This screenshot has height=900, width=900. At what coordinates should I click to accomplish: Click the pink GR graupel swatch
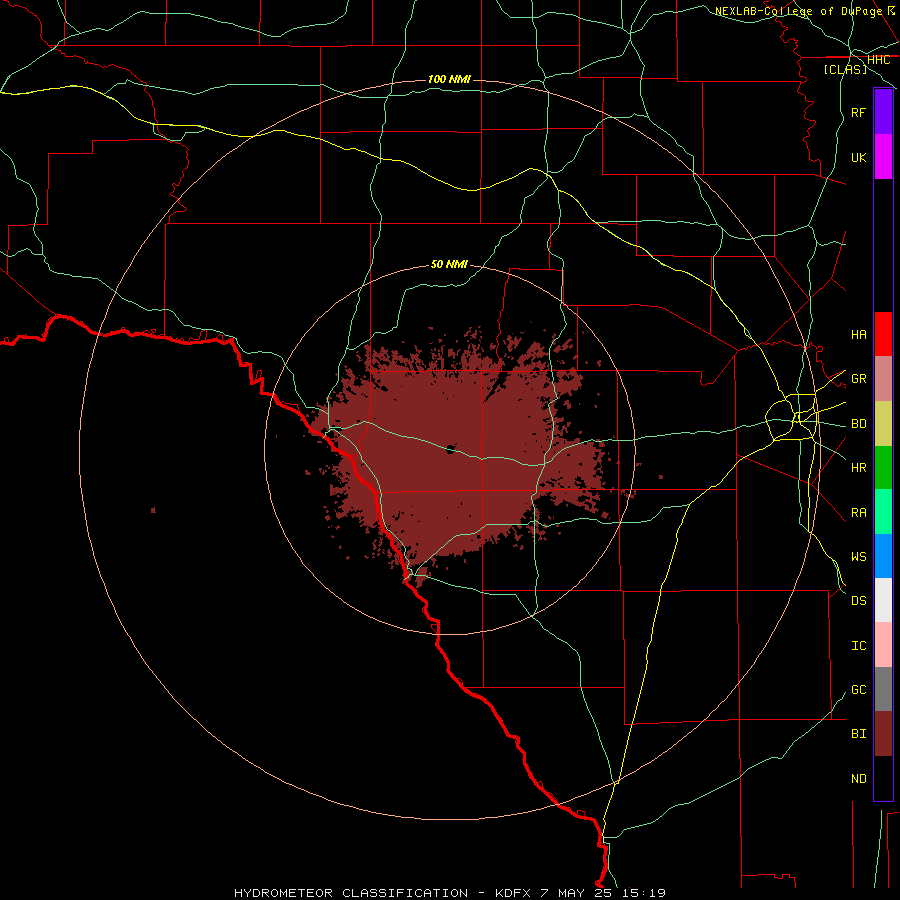pyautogui.click(x=883, y=379)
